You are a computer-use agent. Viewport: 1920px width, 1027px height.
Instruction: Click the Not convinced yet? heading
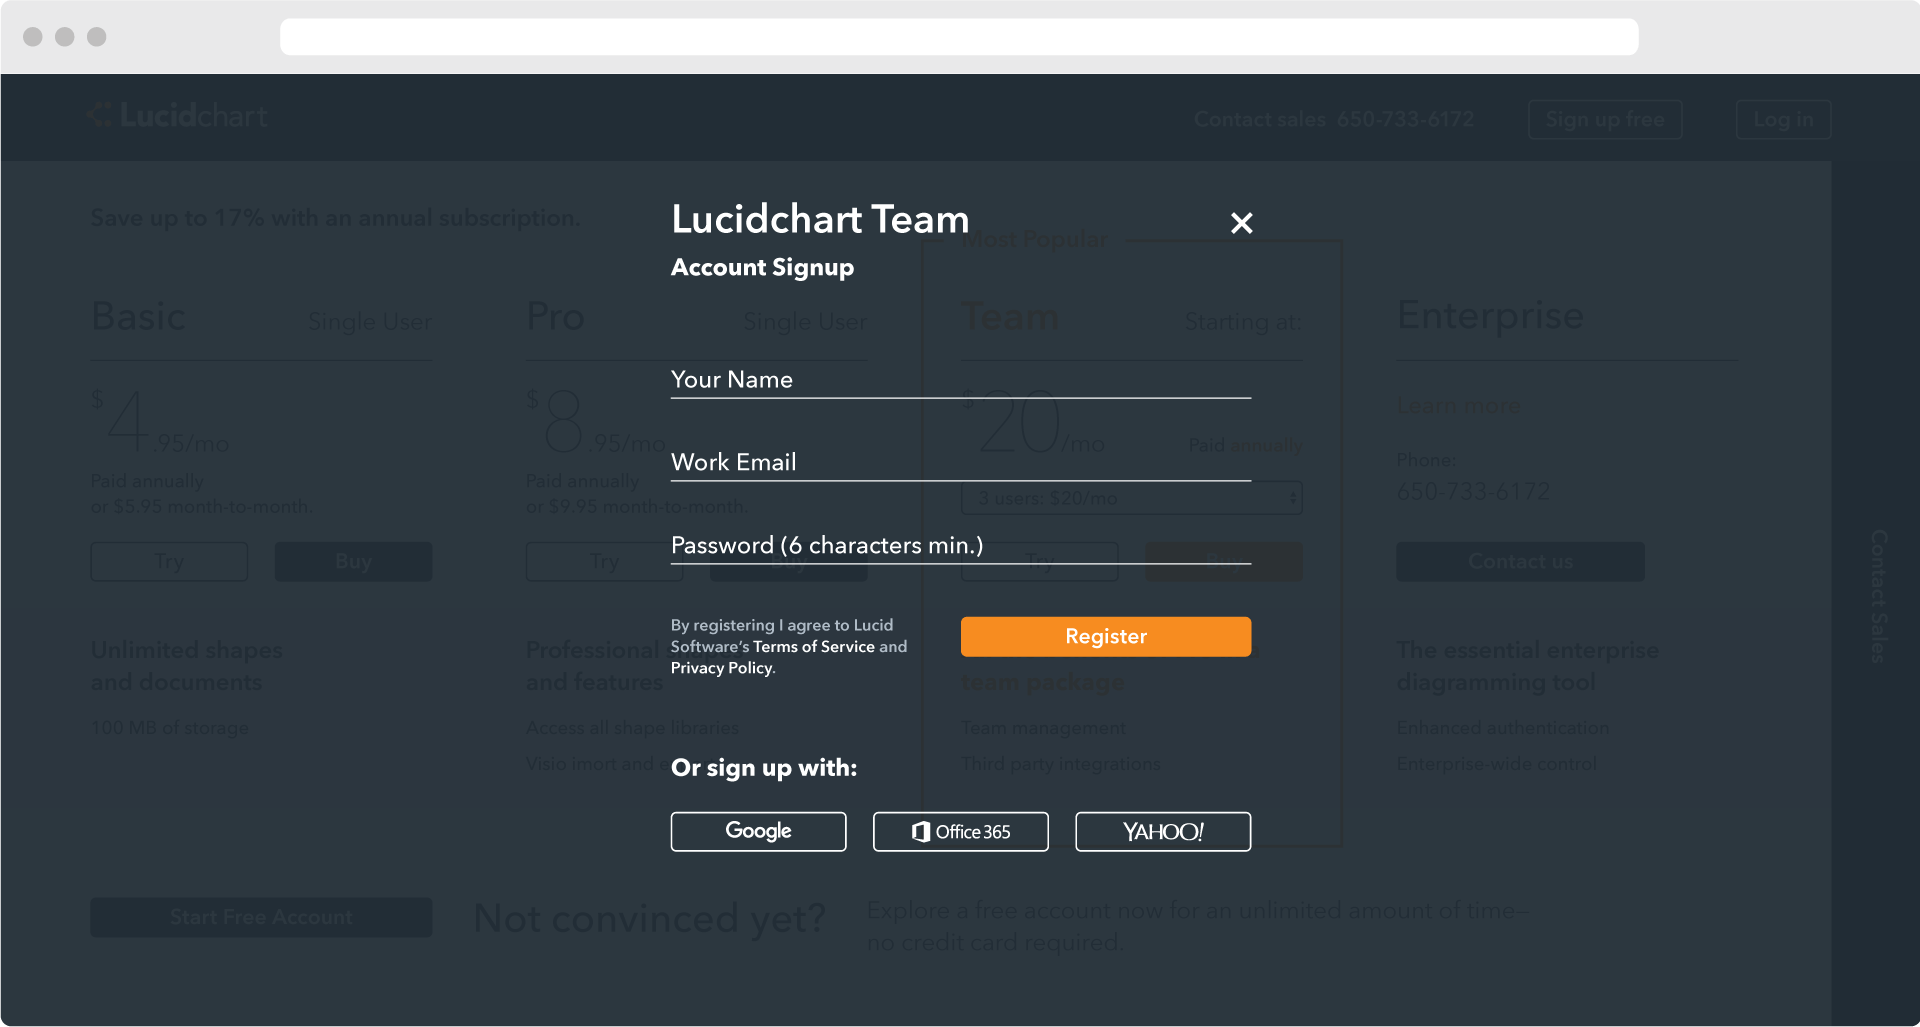[x=650, y=918]
